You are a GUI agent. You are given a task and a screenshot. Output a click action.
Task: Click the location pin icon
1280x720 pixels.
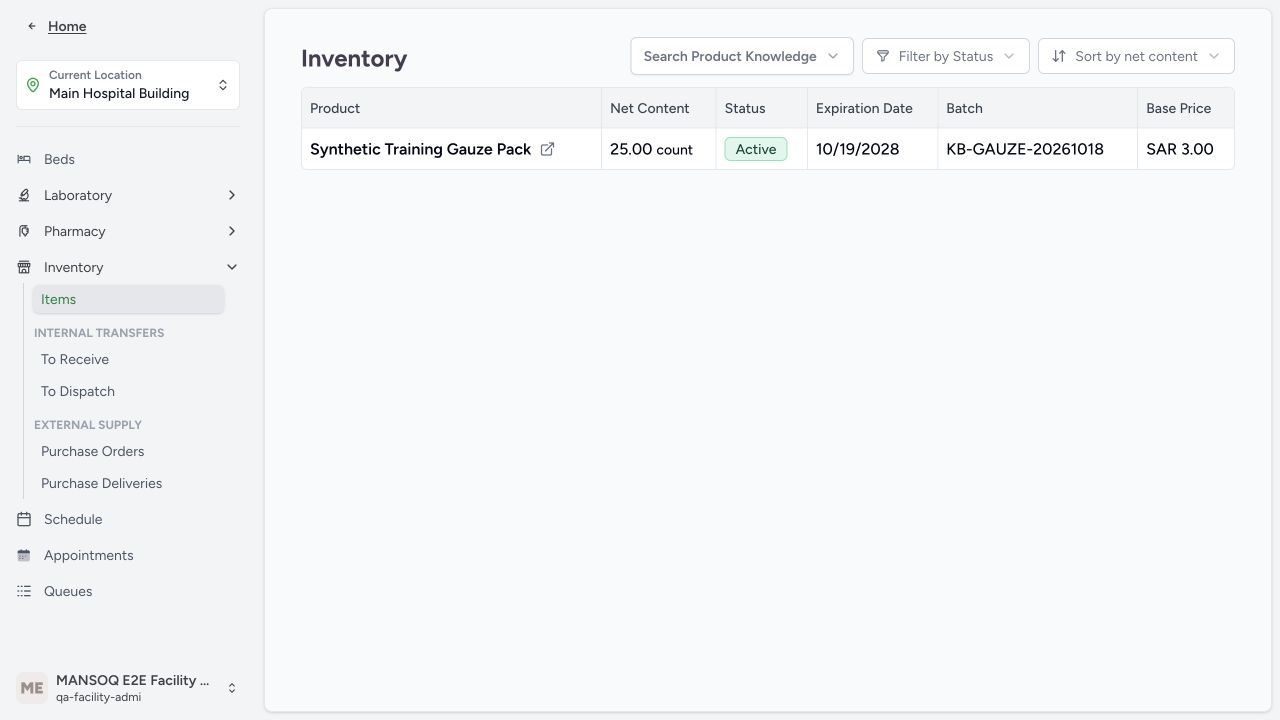coord(33,85)
